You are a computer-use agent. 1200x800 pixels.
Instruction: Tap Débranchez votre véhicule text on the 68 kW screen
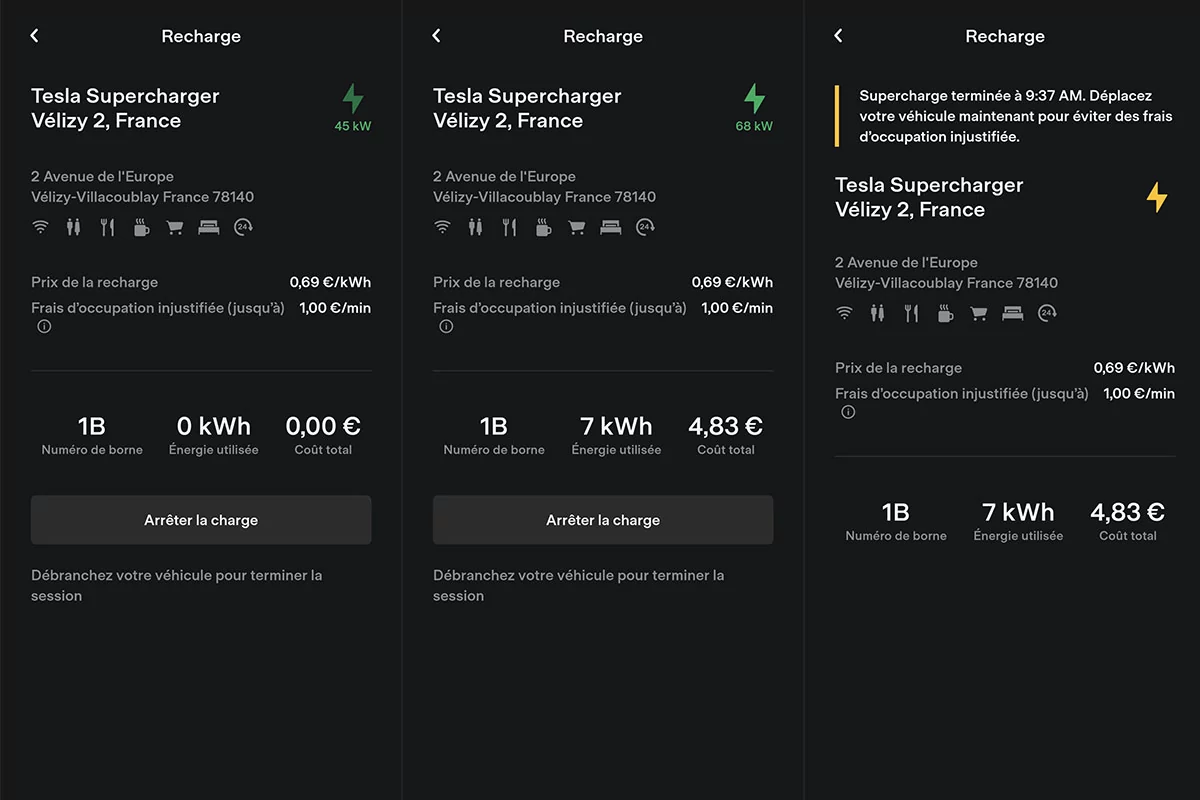(579, 586)
